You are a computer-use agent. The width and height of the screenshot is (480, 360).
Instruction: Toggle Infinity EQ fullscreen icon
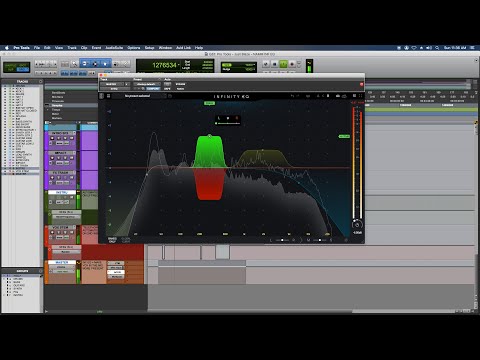[360, 96]
